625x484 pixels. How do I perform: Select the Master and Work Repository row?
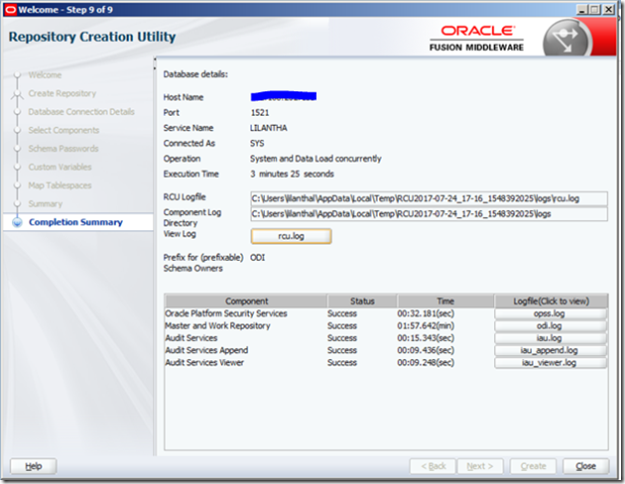coord(386,326)
